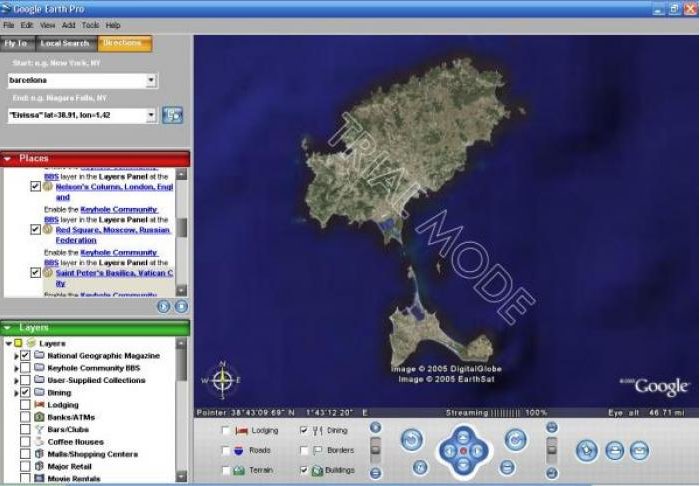
Task: Enable Major Retail layer checkbox
Action: (x=25, y=466)
